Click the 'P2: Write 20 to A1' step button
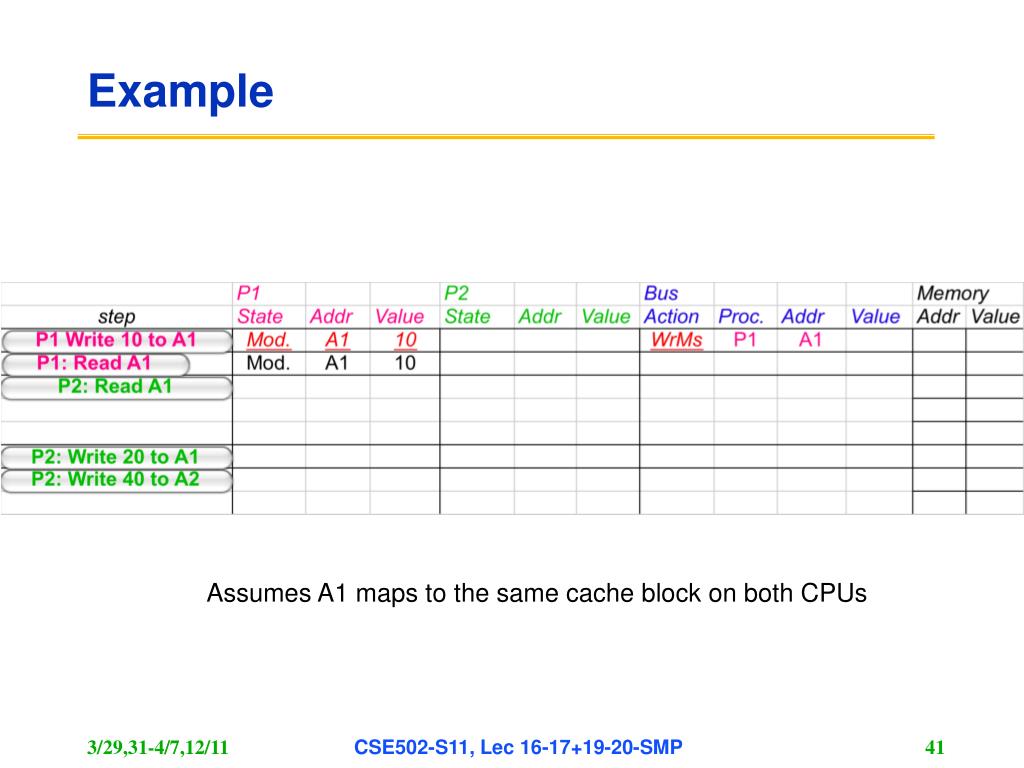This screenshot has height=768, width=1024. (x=117, y=457)
